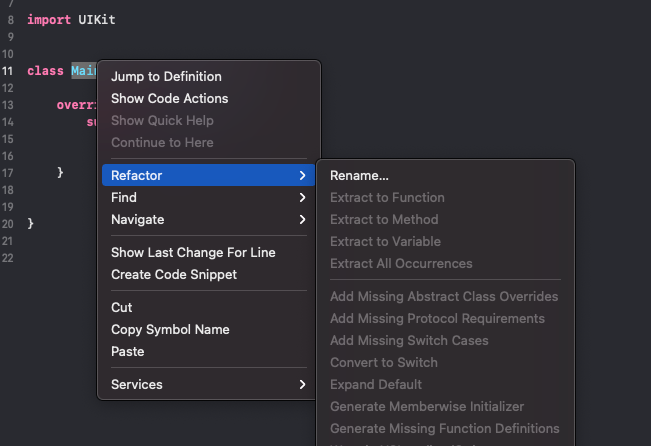Click Generate Memberwise Initializer

(427, 406)
